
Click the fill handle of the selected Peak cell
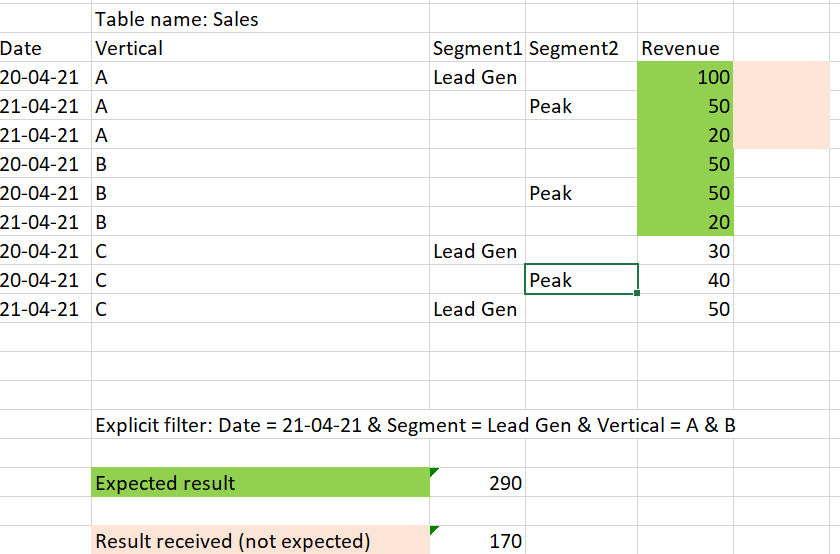[x=637, y=293]
